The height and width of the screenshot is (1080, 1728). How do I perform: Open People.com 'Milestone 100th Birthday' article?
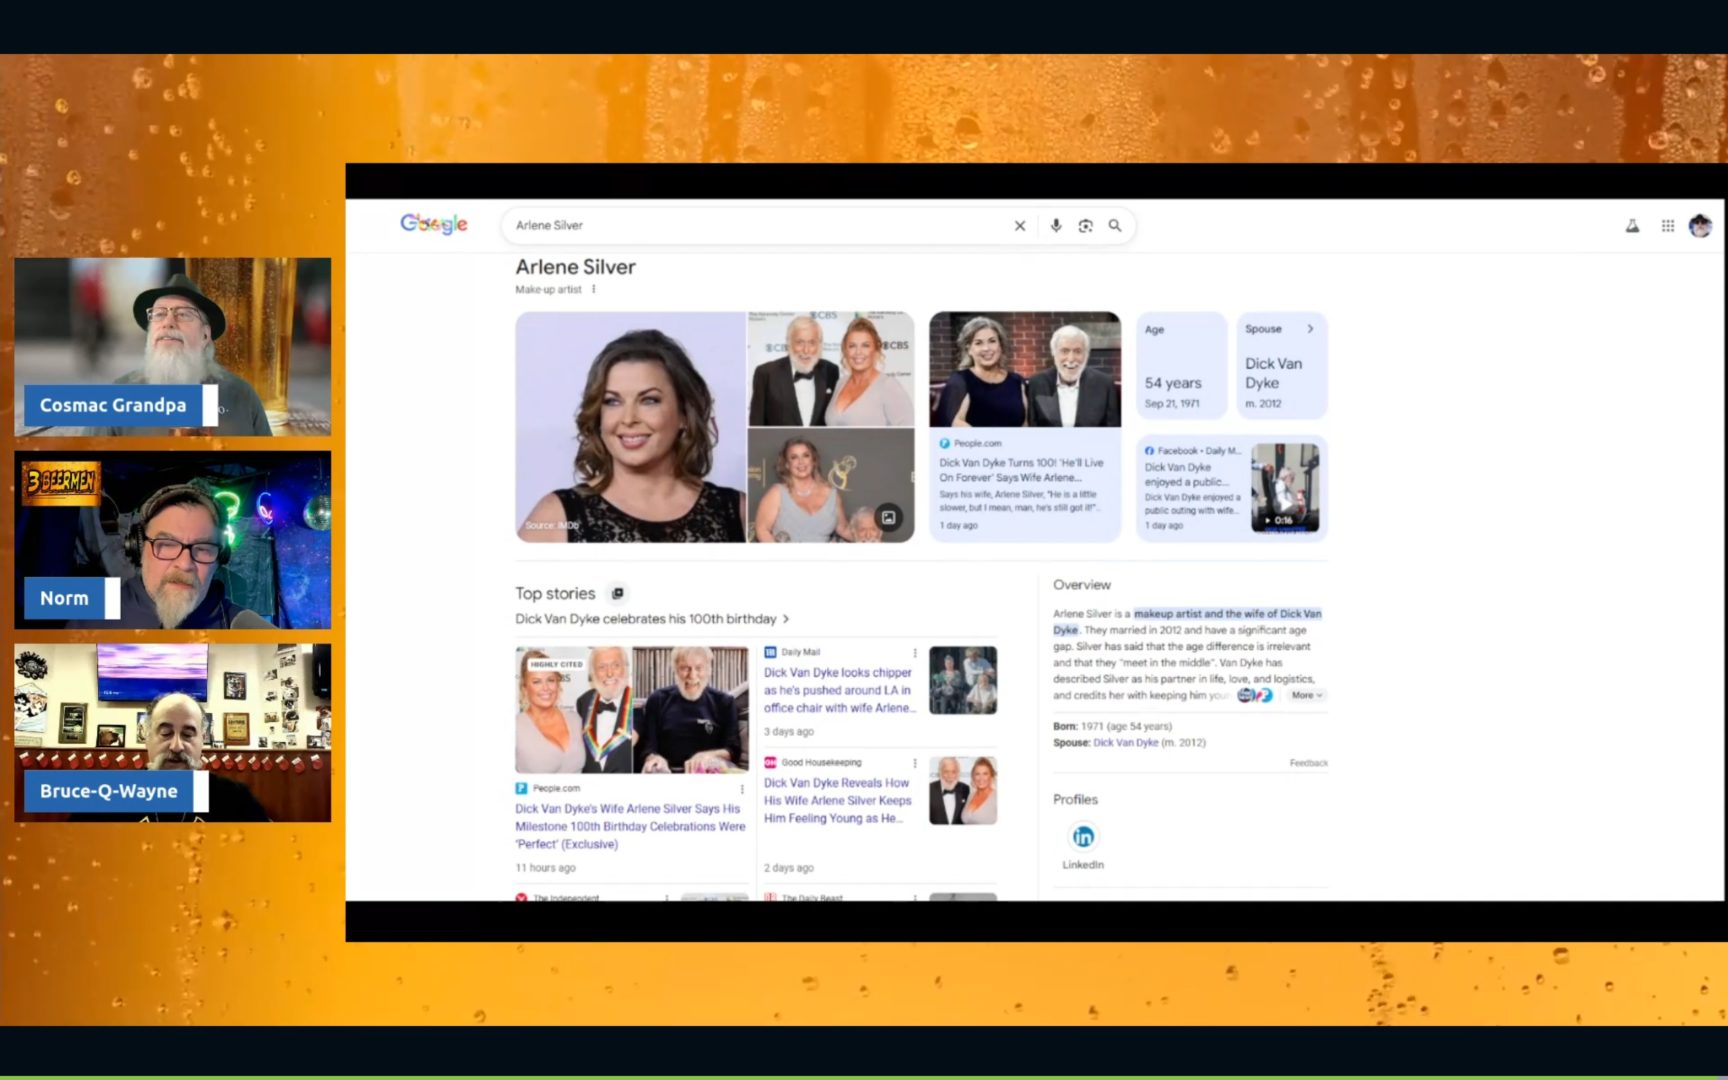click(630, 826)
